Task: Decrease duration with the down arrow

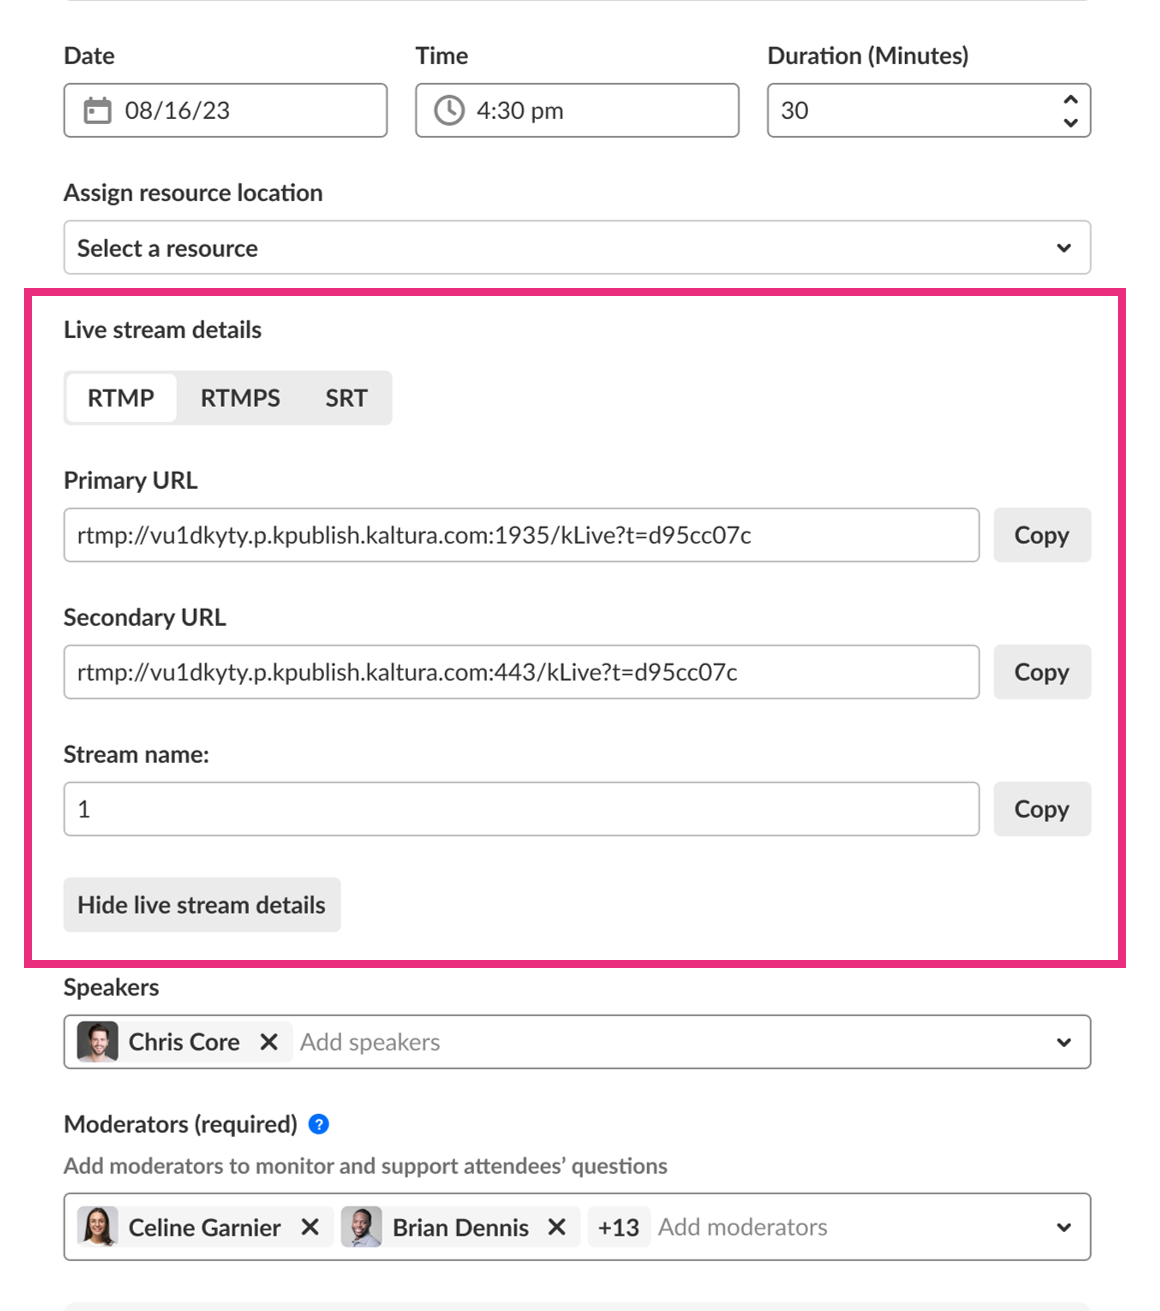Action: point(1070,122)
